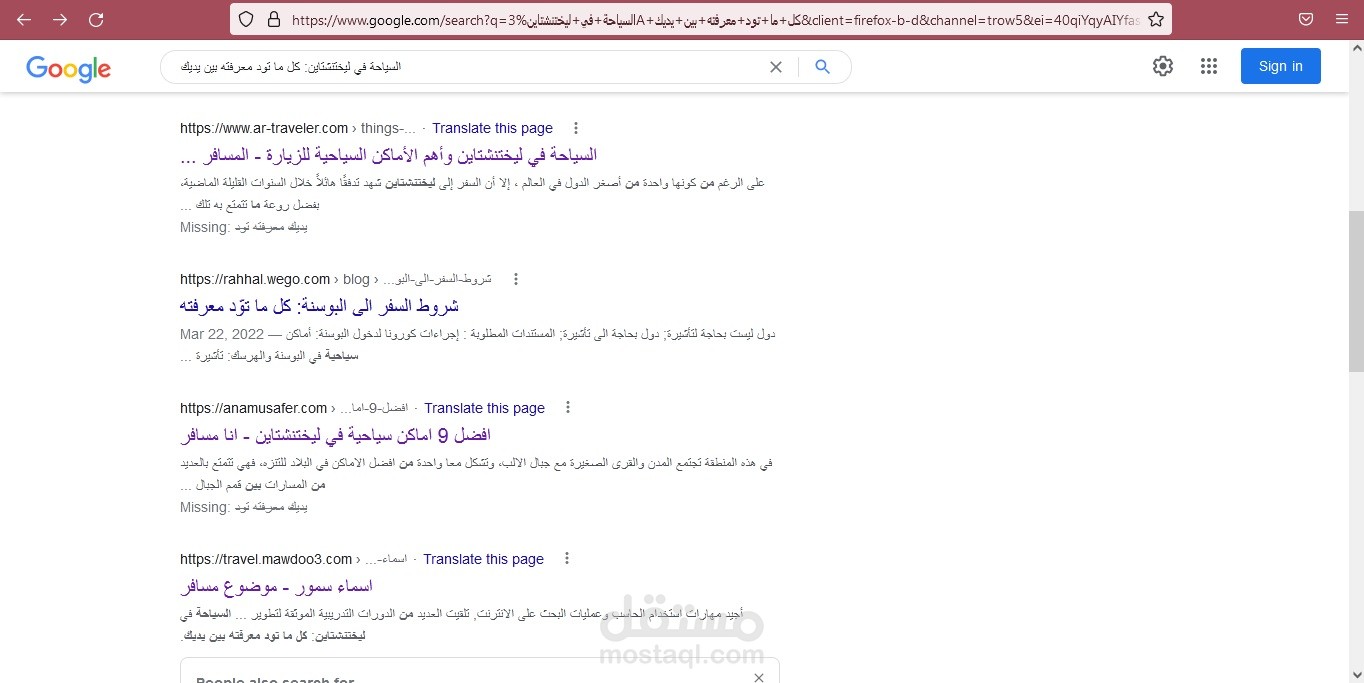The height and width of the screenshot is (683, 1364).
Task: Reload the page with the refresh icon
Action: coord(96,20)
